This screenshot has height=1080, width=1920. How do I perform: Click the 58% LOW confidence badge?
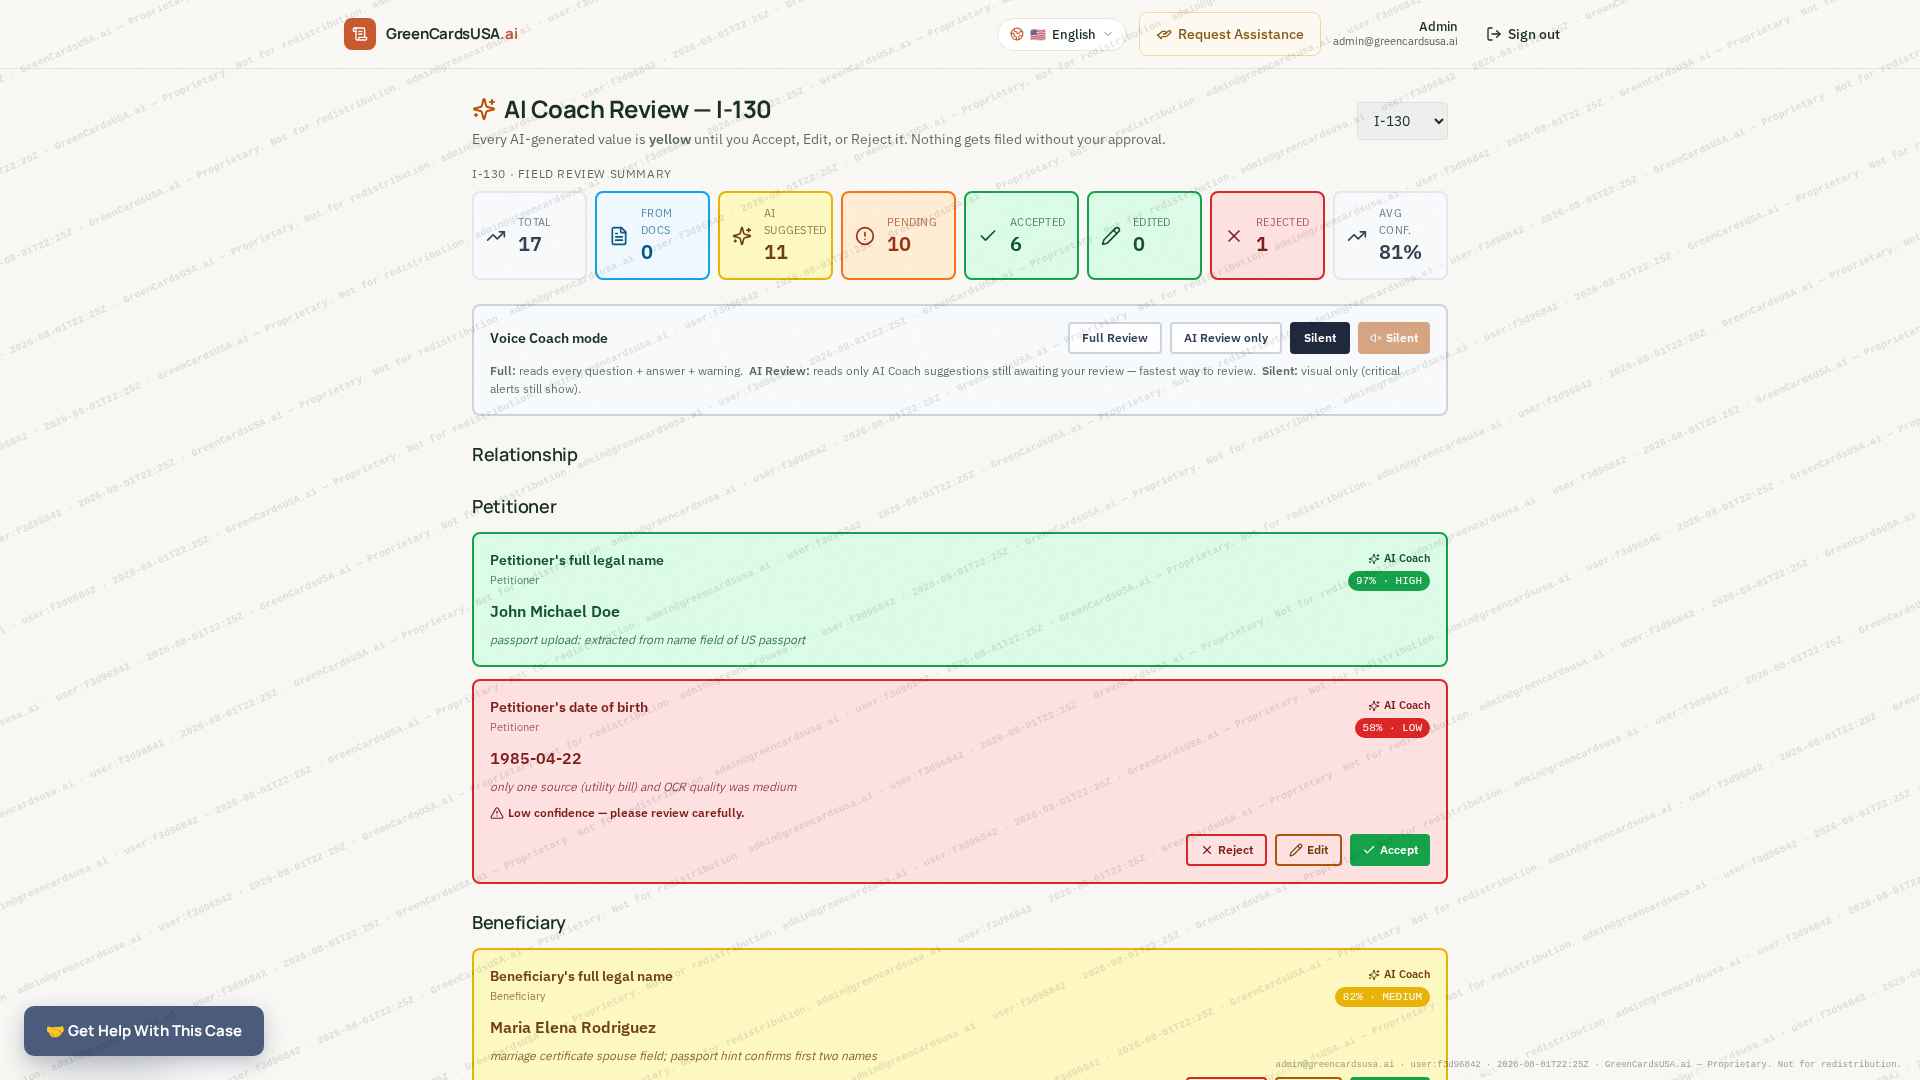1392,728
